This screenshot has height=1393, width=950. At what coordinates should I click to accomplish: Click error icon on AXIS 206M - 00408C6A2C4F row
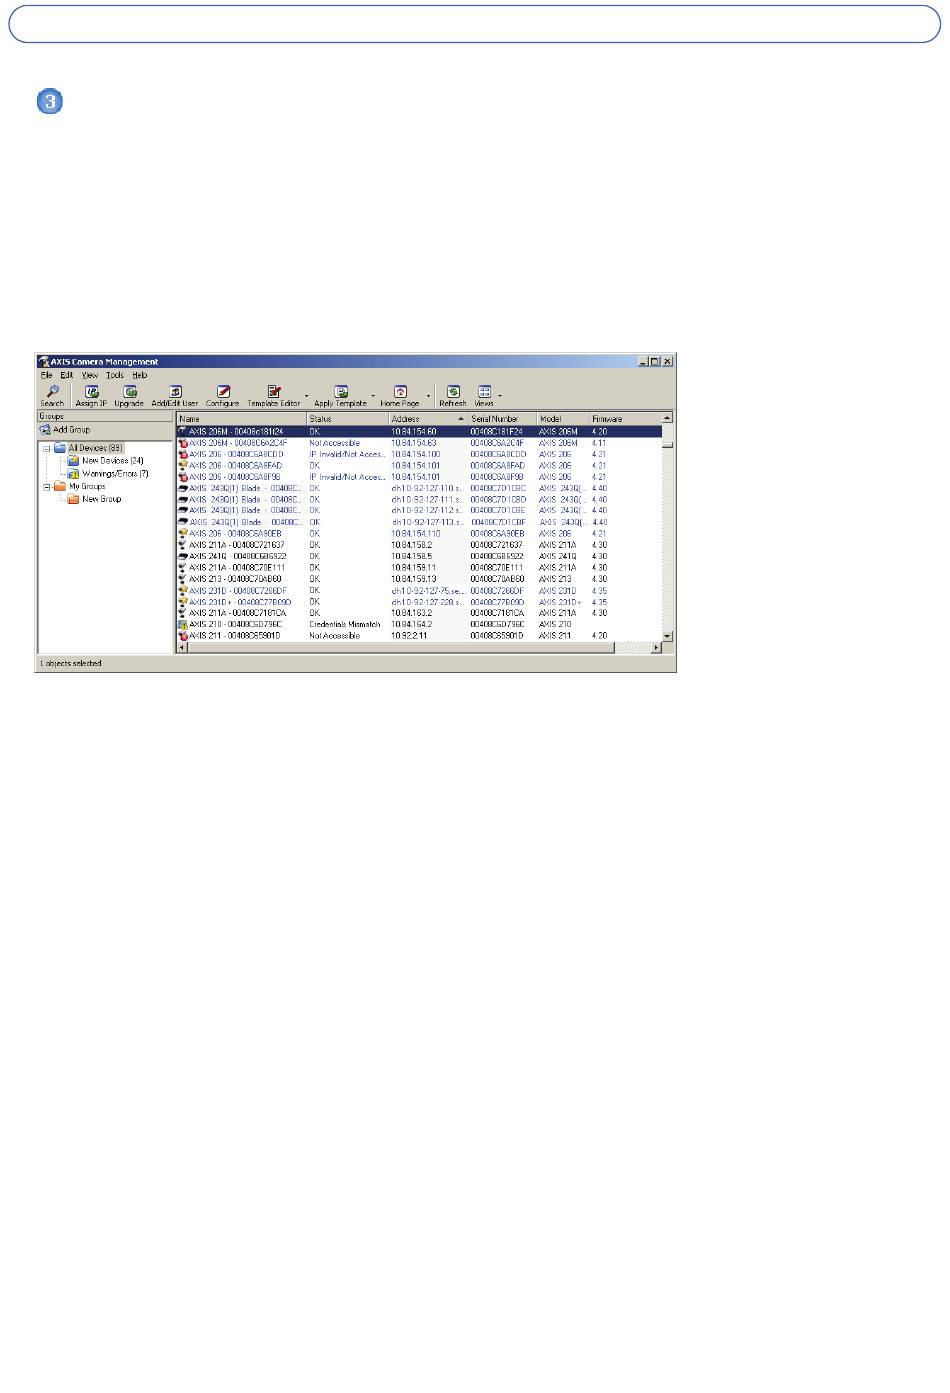(183, 443)
